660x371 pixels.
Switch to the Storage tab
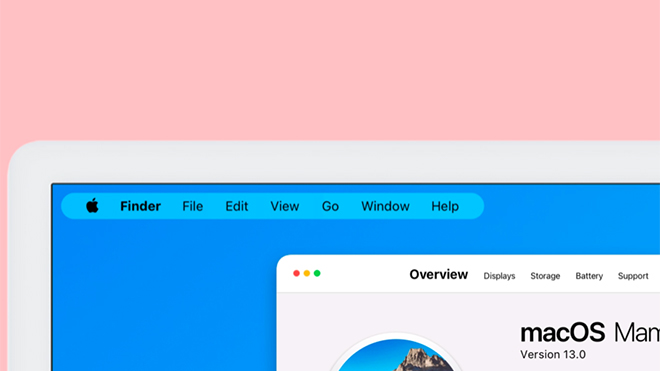pos(545,276)
